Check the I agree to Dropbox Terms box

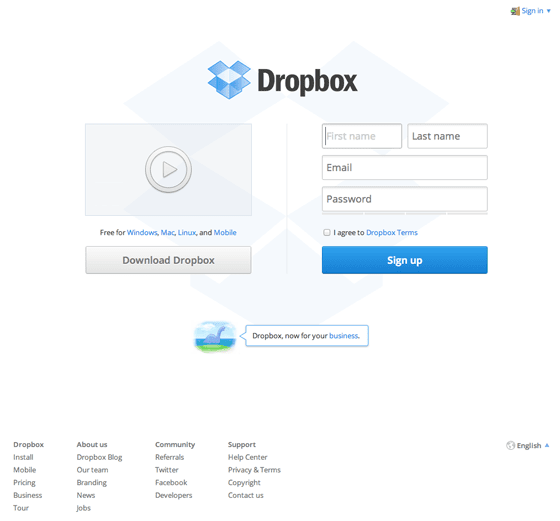click(x=326, y=232)
